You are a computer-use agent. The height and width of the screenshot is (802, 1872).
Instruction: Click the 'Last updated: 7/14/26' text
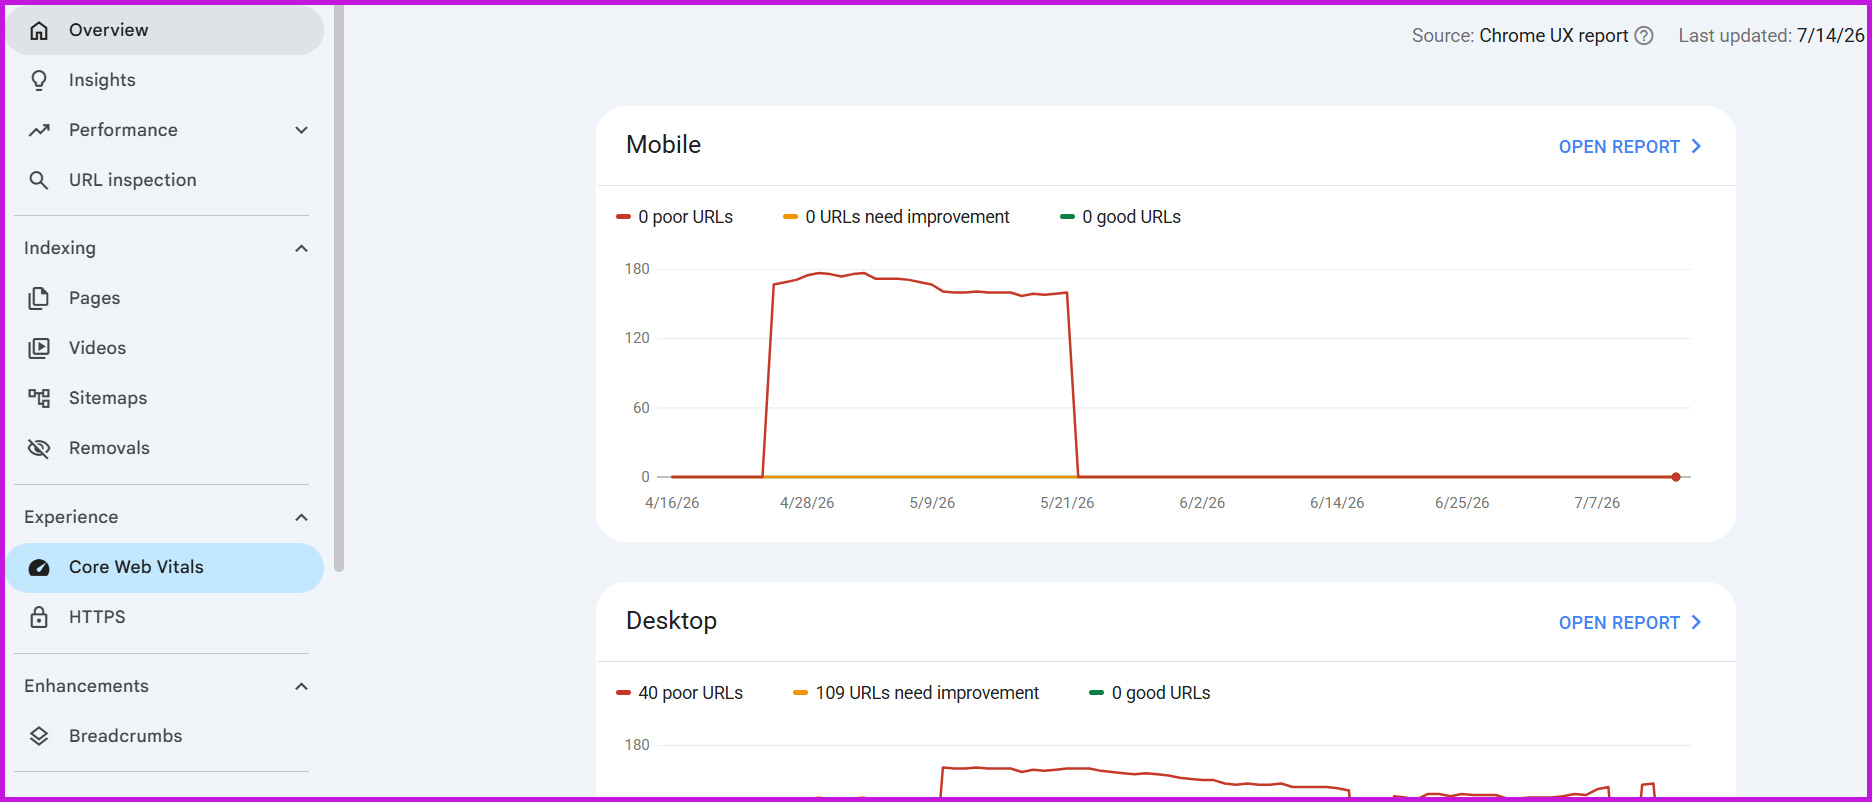[x=1771, y=36]
